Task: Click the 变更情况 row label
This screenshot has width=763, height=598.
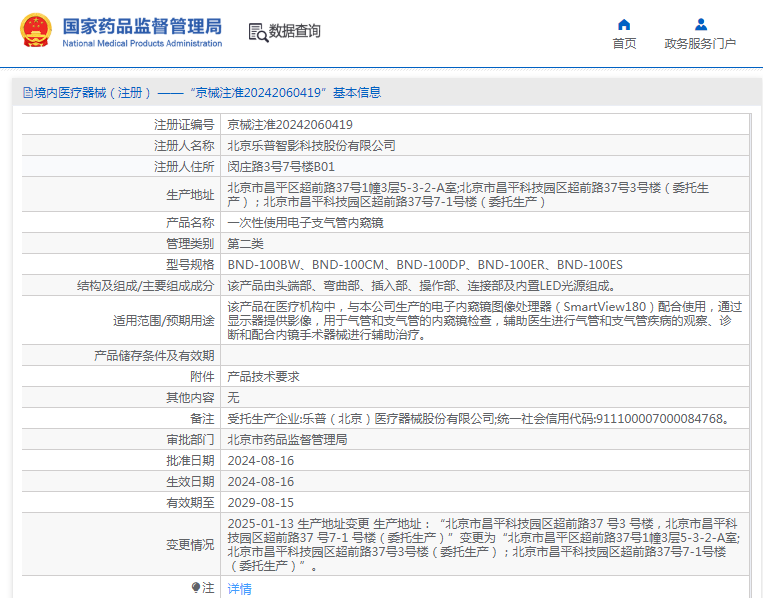Action: [190, 544]
